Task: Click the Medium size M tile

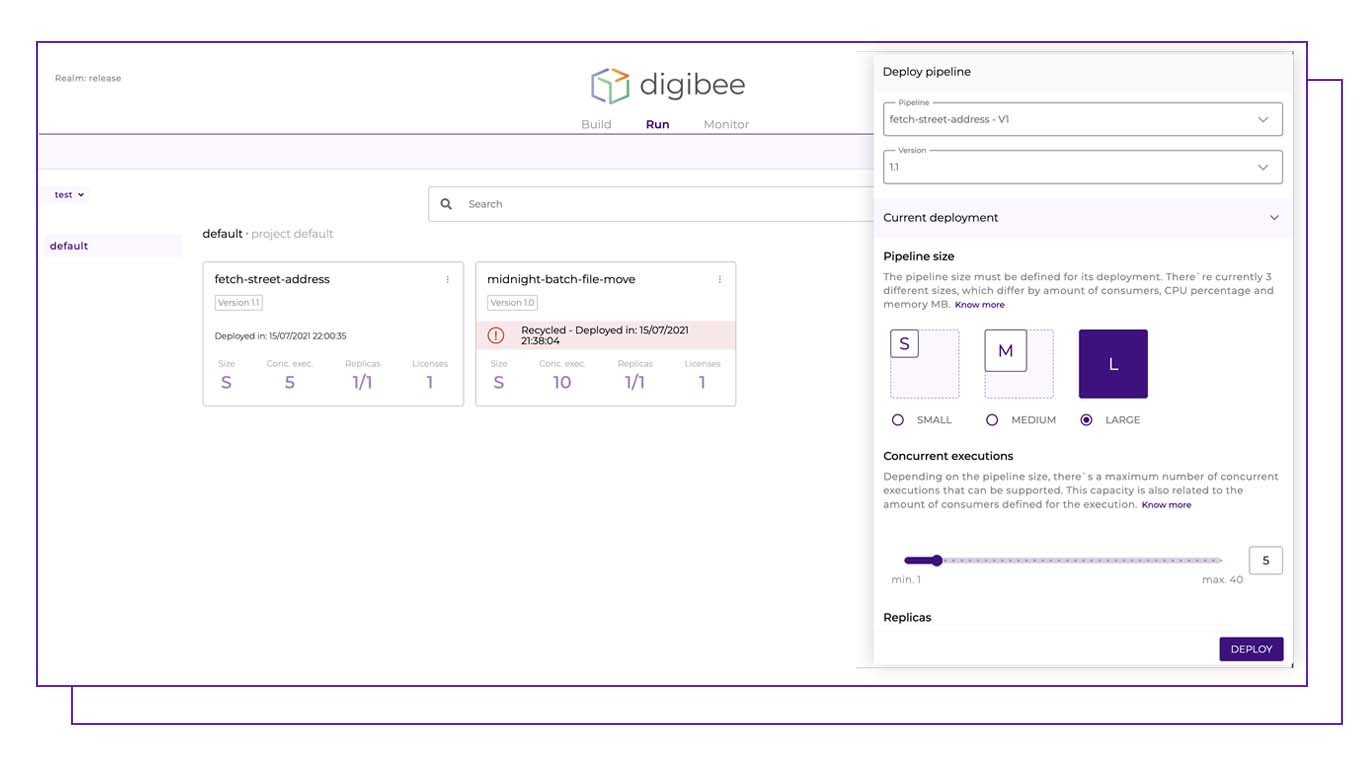Action: [1018, 364]
